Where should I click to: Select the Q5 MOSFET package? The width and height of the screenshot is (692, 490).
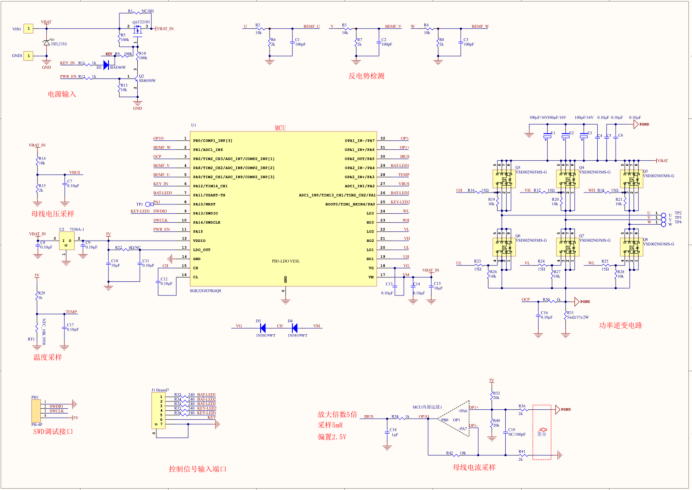pos(631,179)
